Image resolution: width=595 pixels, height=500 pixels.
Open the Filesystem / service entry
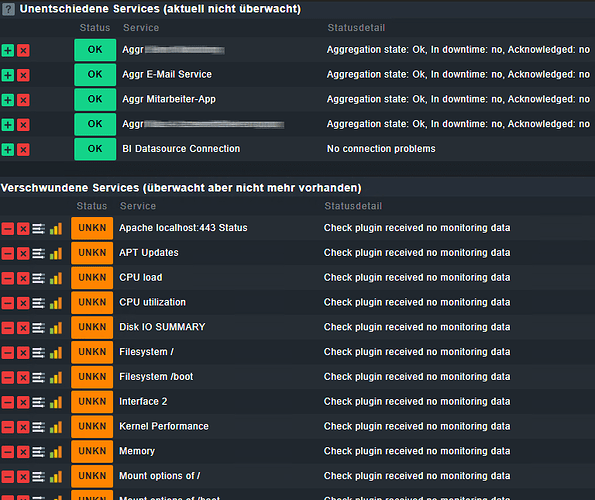point(146,352)
